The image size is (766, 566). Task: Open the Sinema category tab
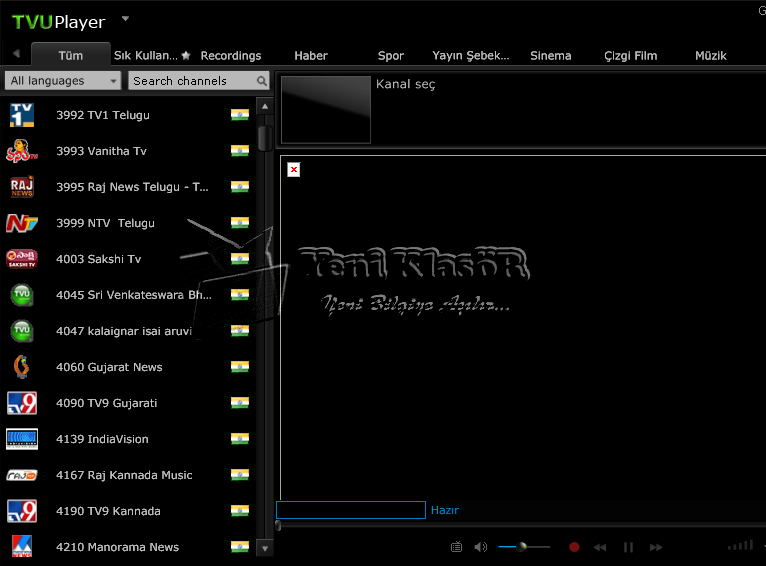tap(551, 56)
